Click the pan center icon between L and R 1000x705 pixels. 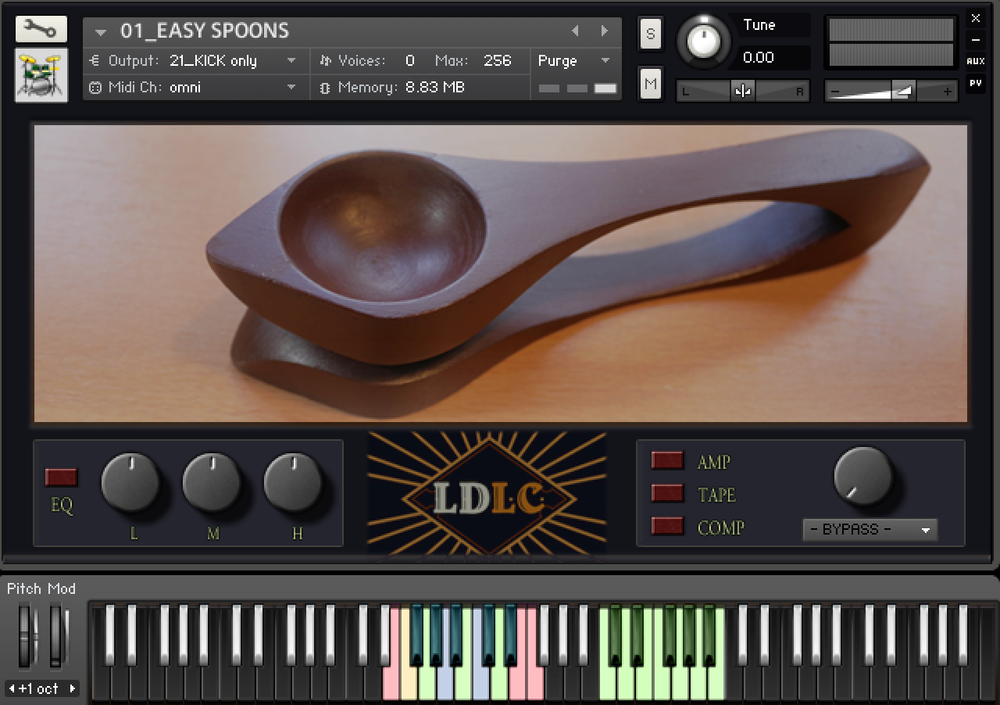click(x=742, y=91)
